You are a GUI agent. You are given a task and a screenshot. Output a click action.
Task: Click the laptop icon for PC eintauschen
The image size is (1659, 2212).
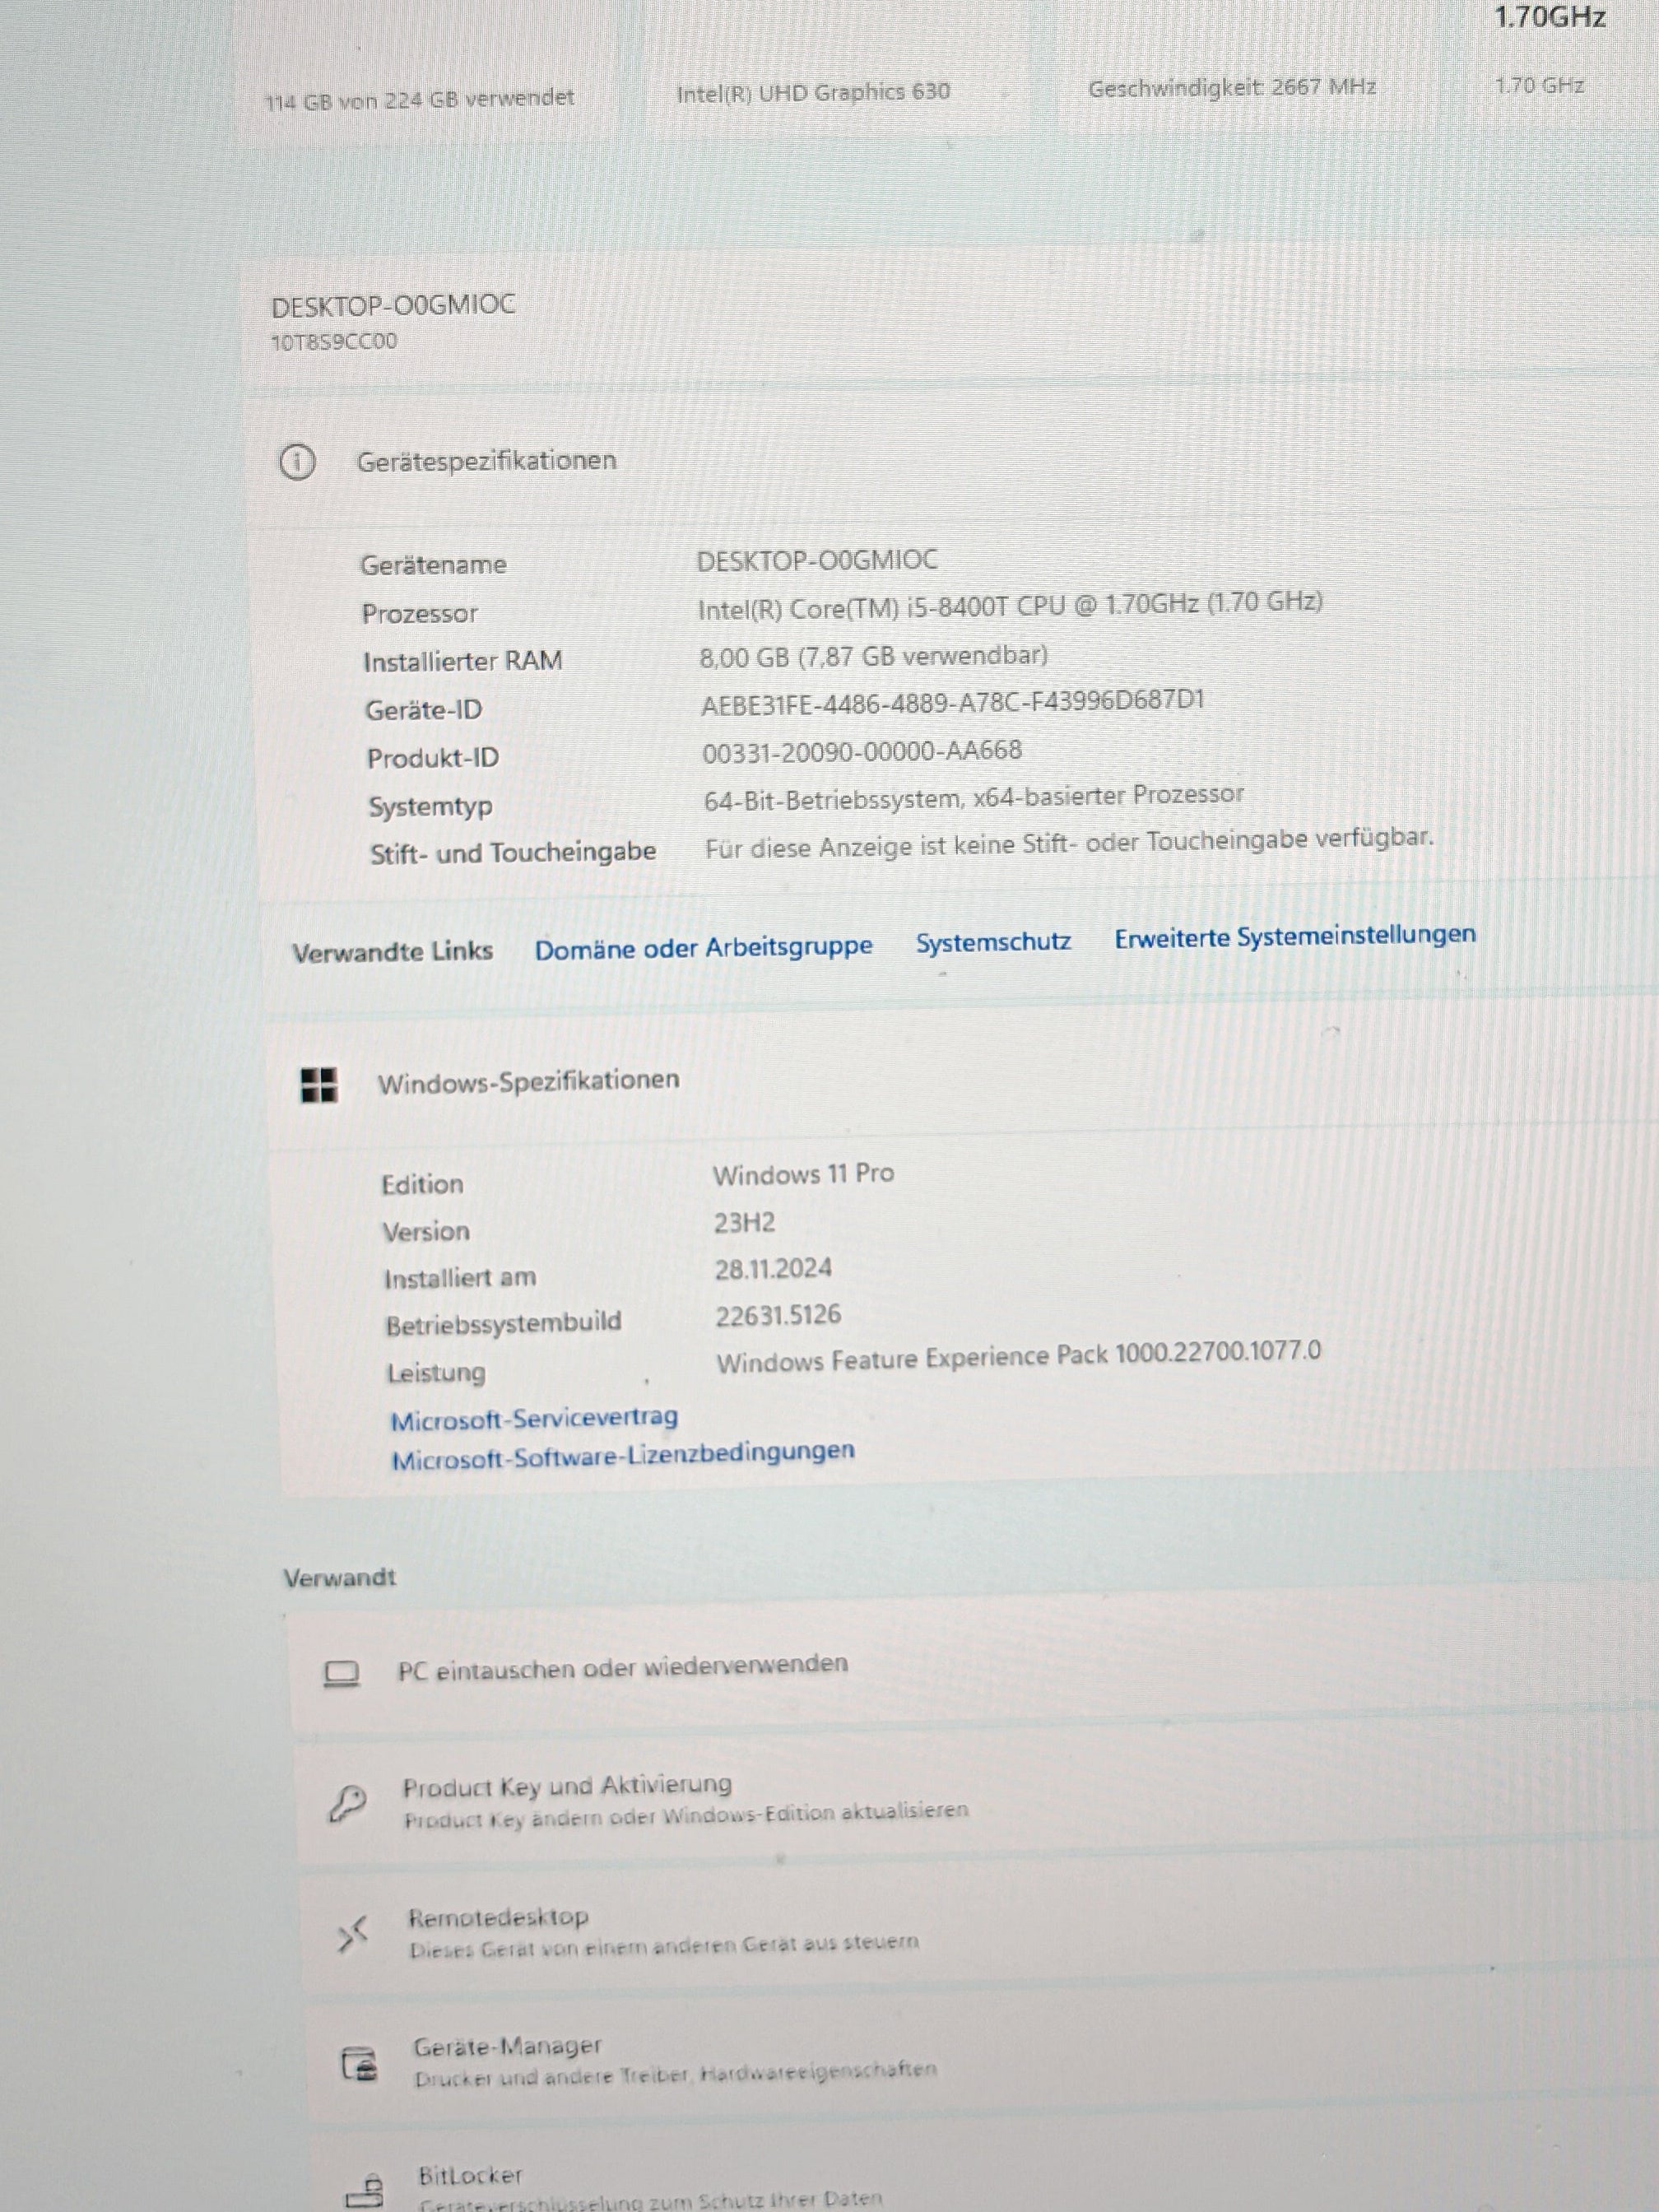[x=342, y=1674]
